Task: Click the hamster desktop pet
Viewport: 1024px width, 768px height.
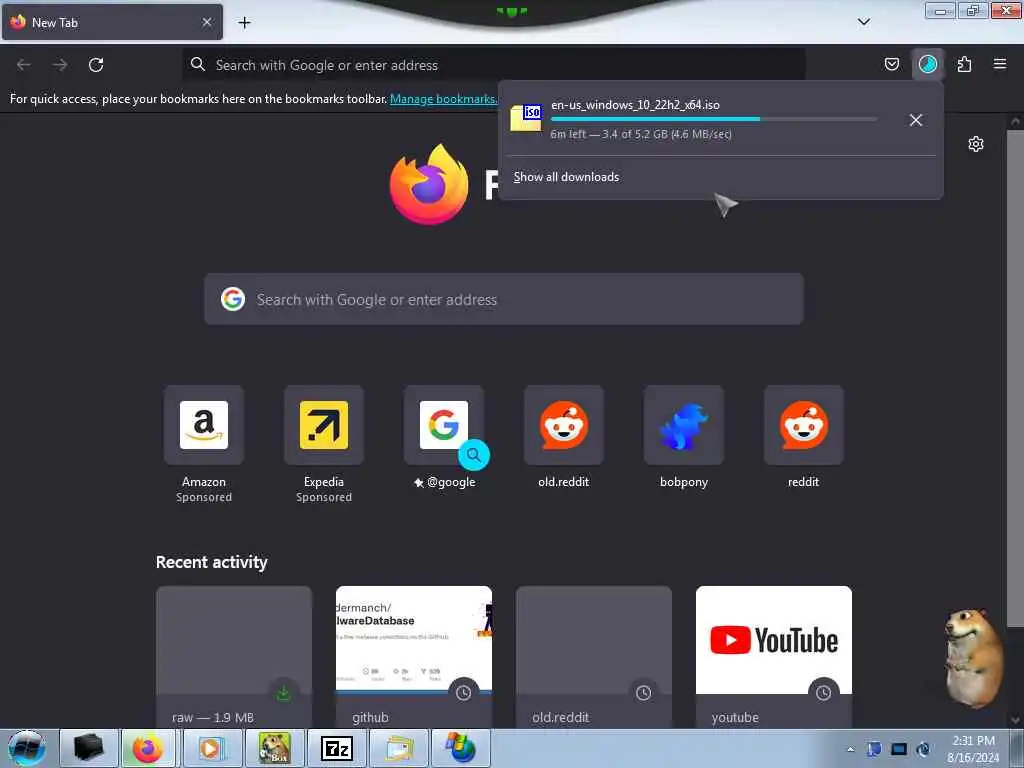Action: click(974, 657)
